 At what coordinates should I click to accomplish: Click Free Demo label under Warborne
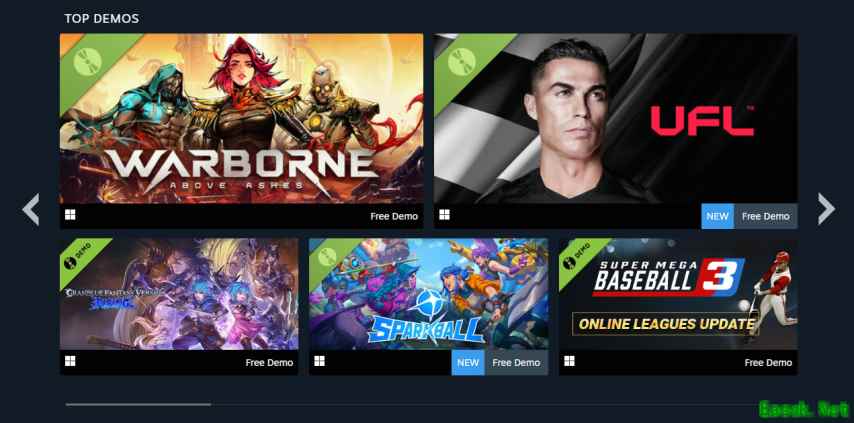coord(394,216)
